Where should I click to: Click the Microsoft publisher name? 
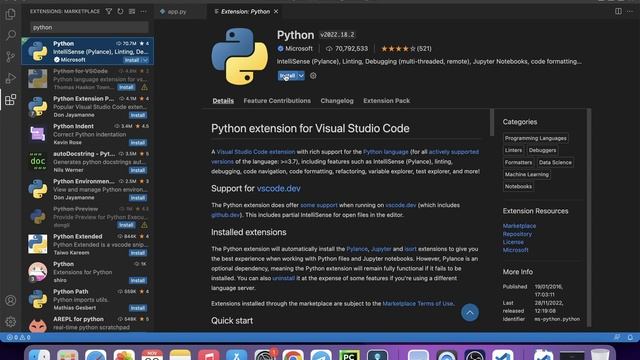(299, 49)
